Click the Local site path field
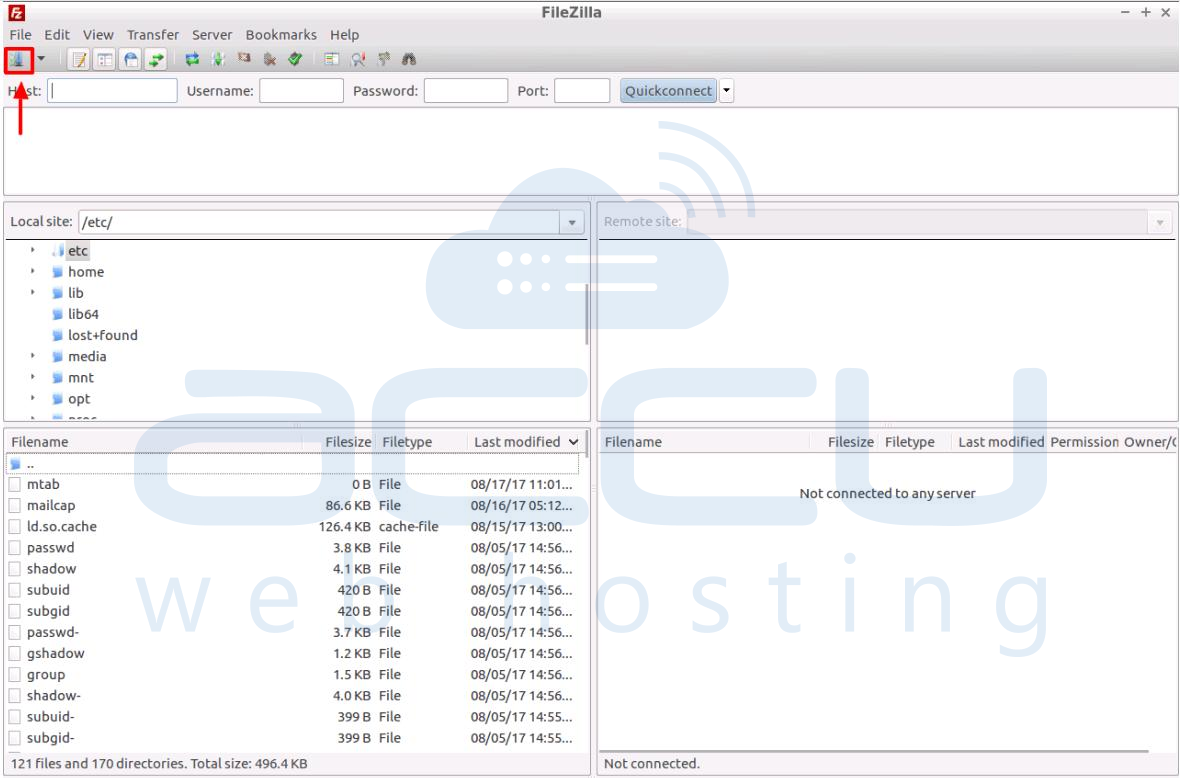This screenshot has height=778, width=1180. click(x=319, y=222)
